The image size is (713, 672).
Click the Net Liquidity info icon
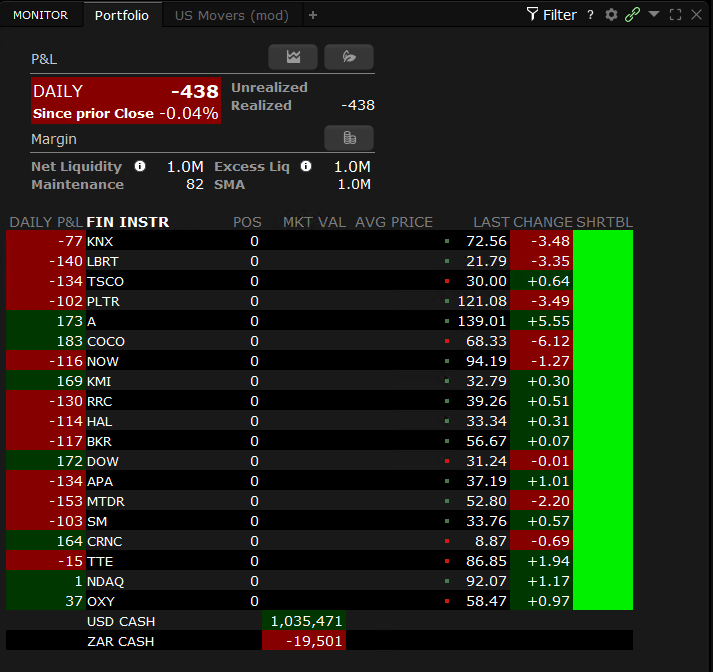coord(140,166)
